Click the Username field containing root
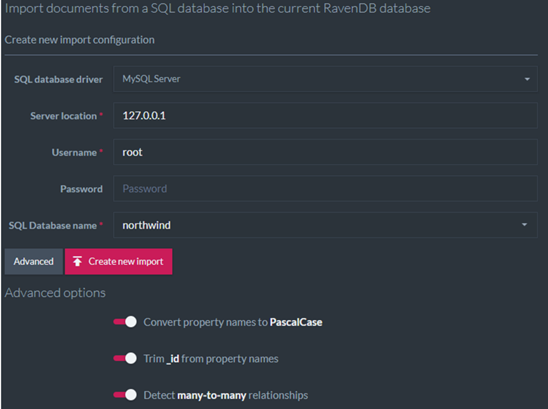Image resolution: width=548 pixels, height=409 pixels. (325, 152)
